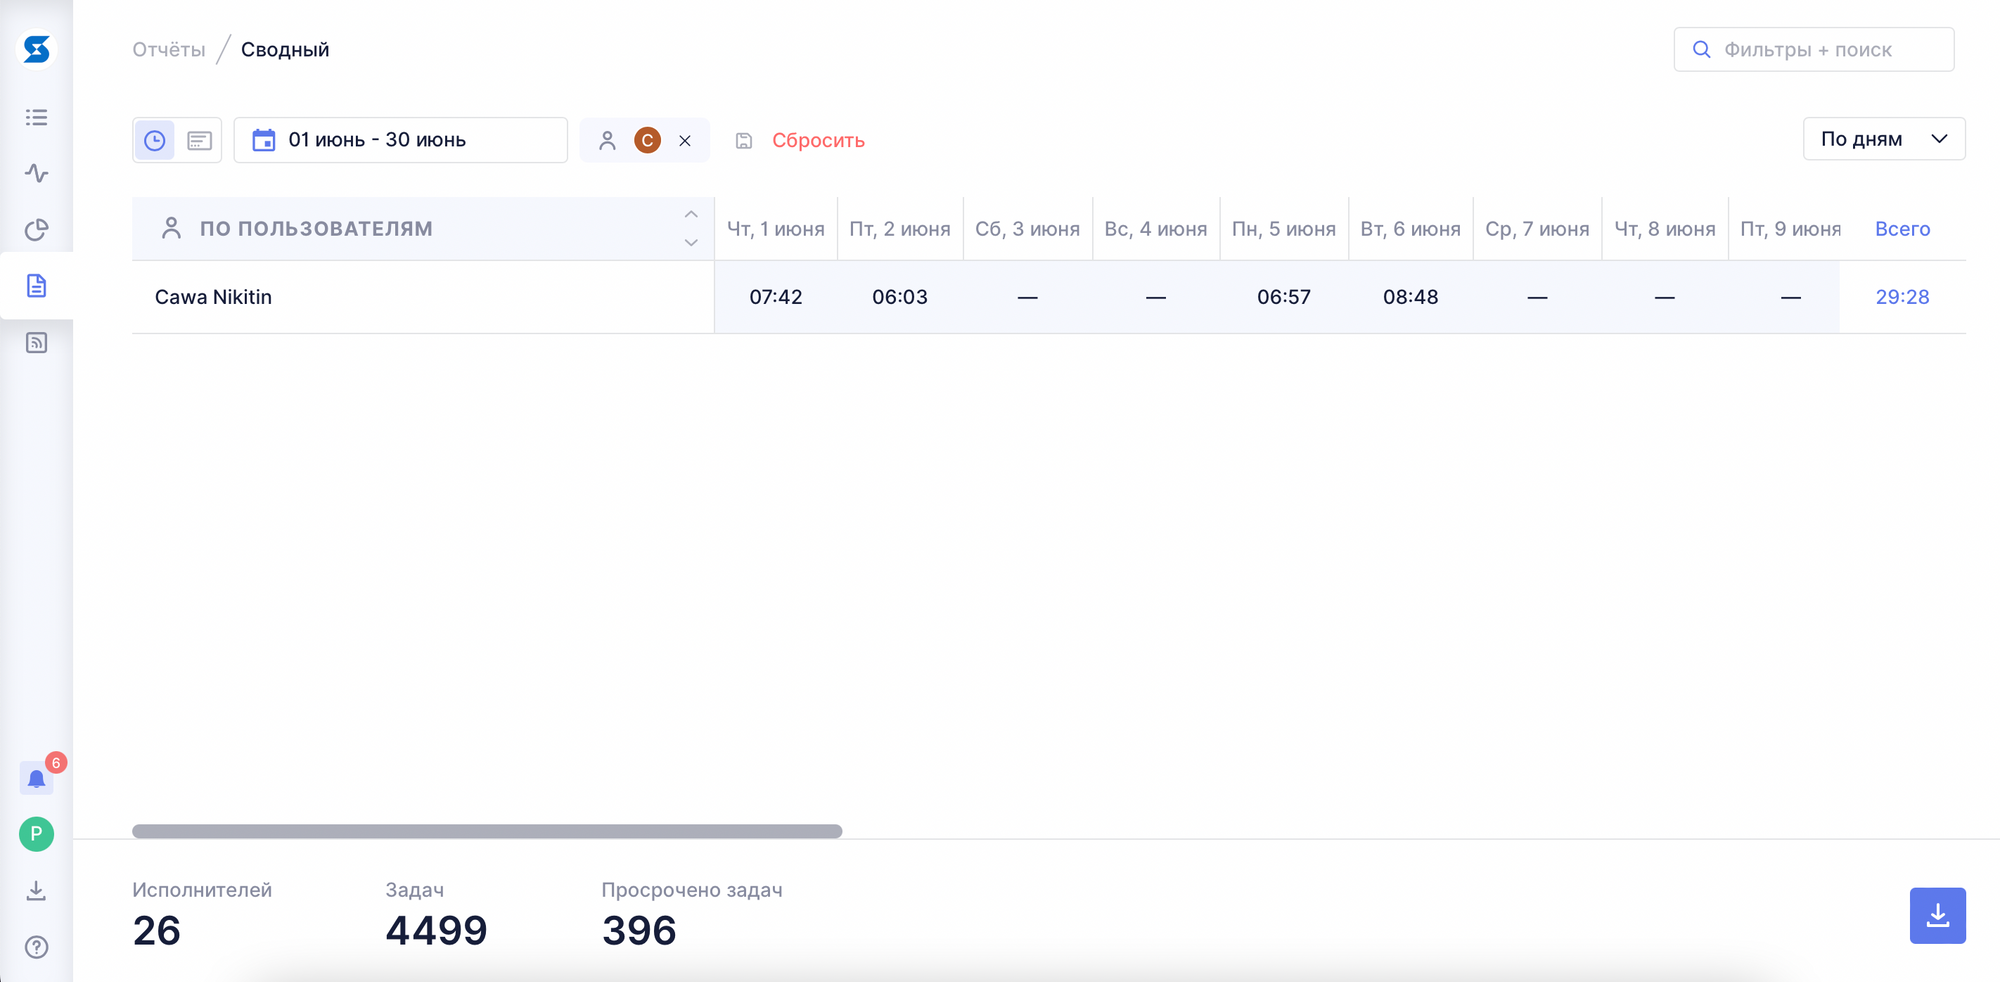2000x982 pixels.
Task: Open the По дням grouping dropdown
Action: point(1884,139)
